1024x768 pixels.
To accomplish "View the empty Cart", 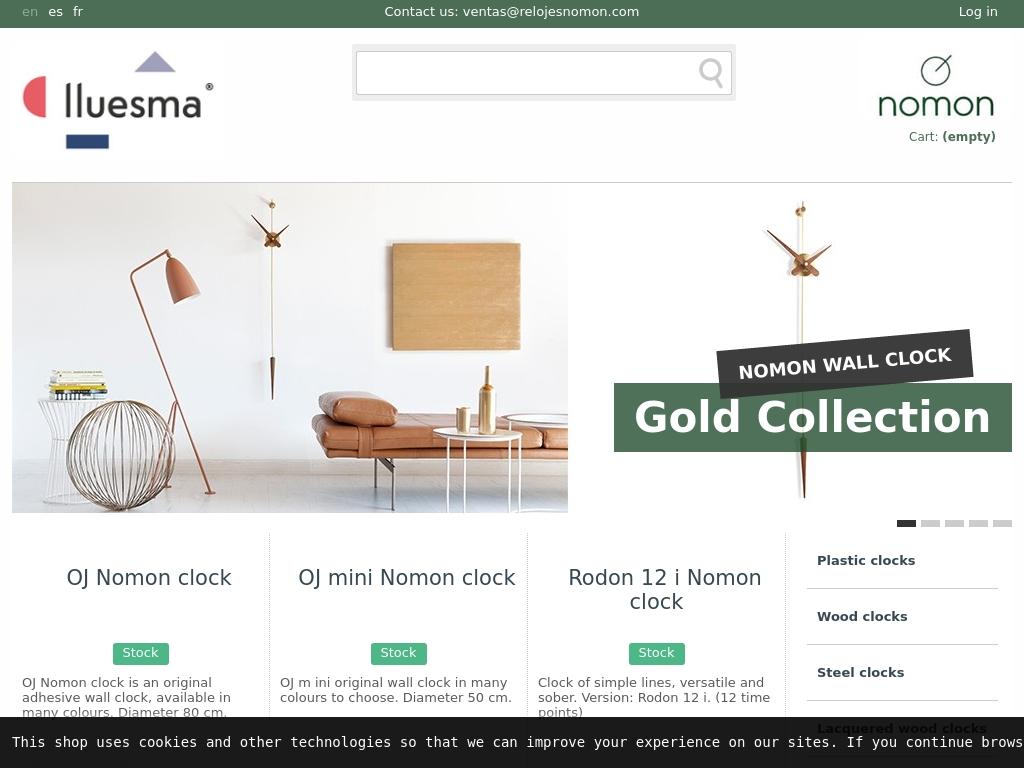I will pyautogui.click(x=952, y=136).
